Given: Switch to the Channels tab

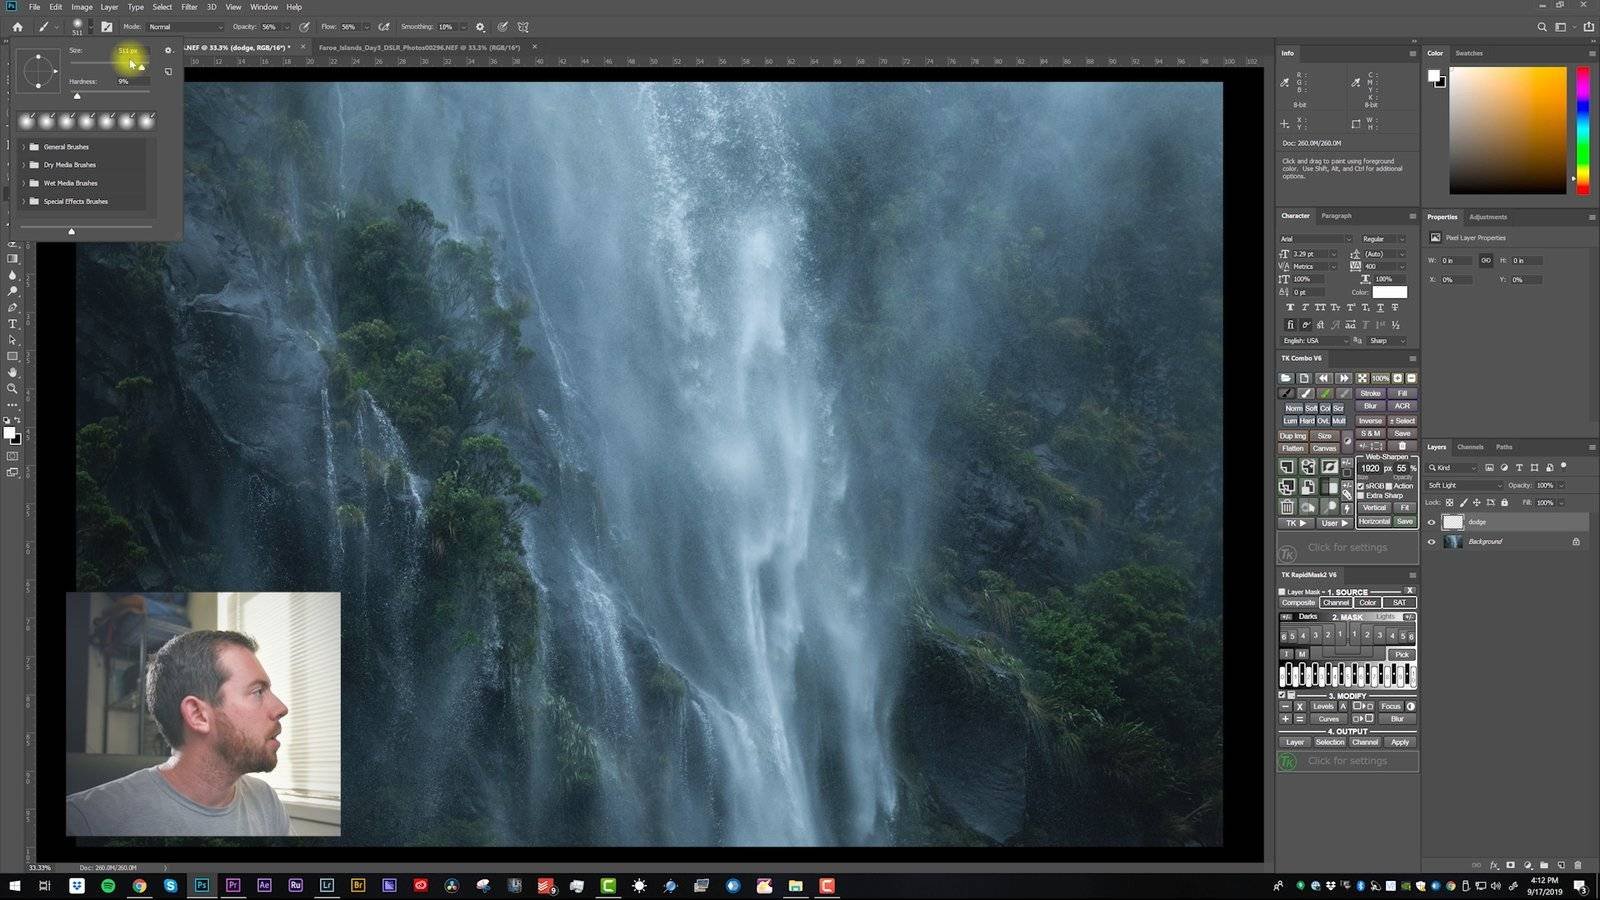Looking at the screenshot, I should (x=1470, y=447).
